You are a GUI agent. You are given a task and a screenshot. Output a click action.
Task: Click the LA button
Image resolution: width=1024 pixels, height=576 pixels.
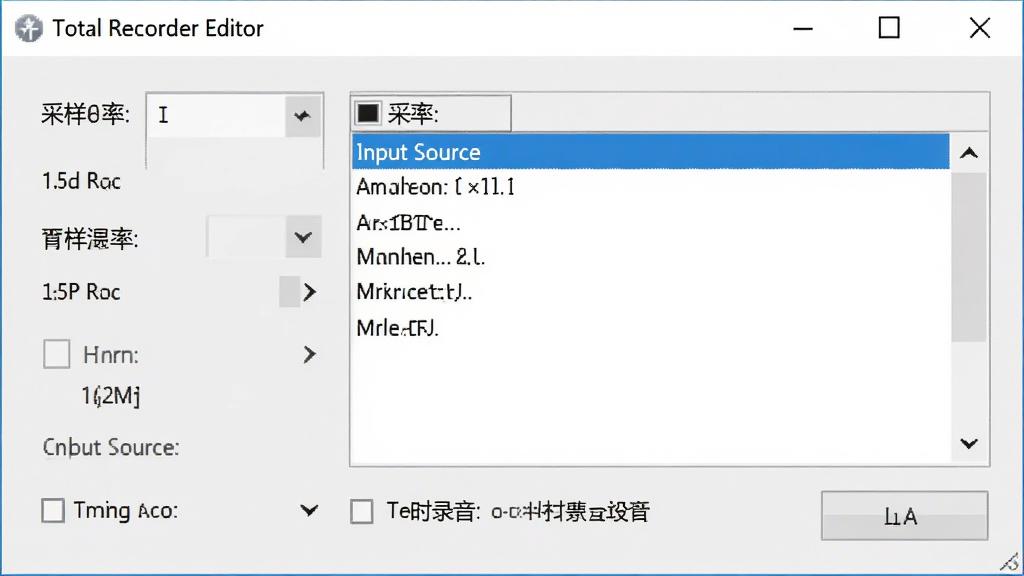[x=904, y=516]
